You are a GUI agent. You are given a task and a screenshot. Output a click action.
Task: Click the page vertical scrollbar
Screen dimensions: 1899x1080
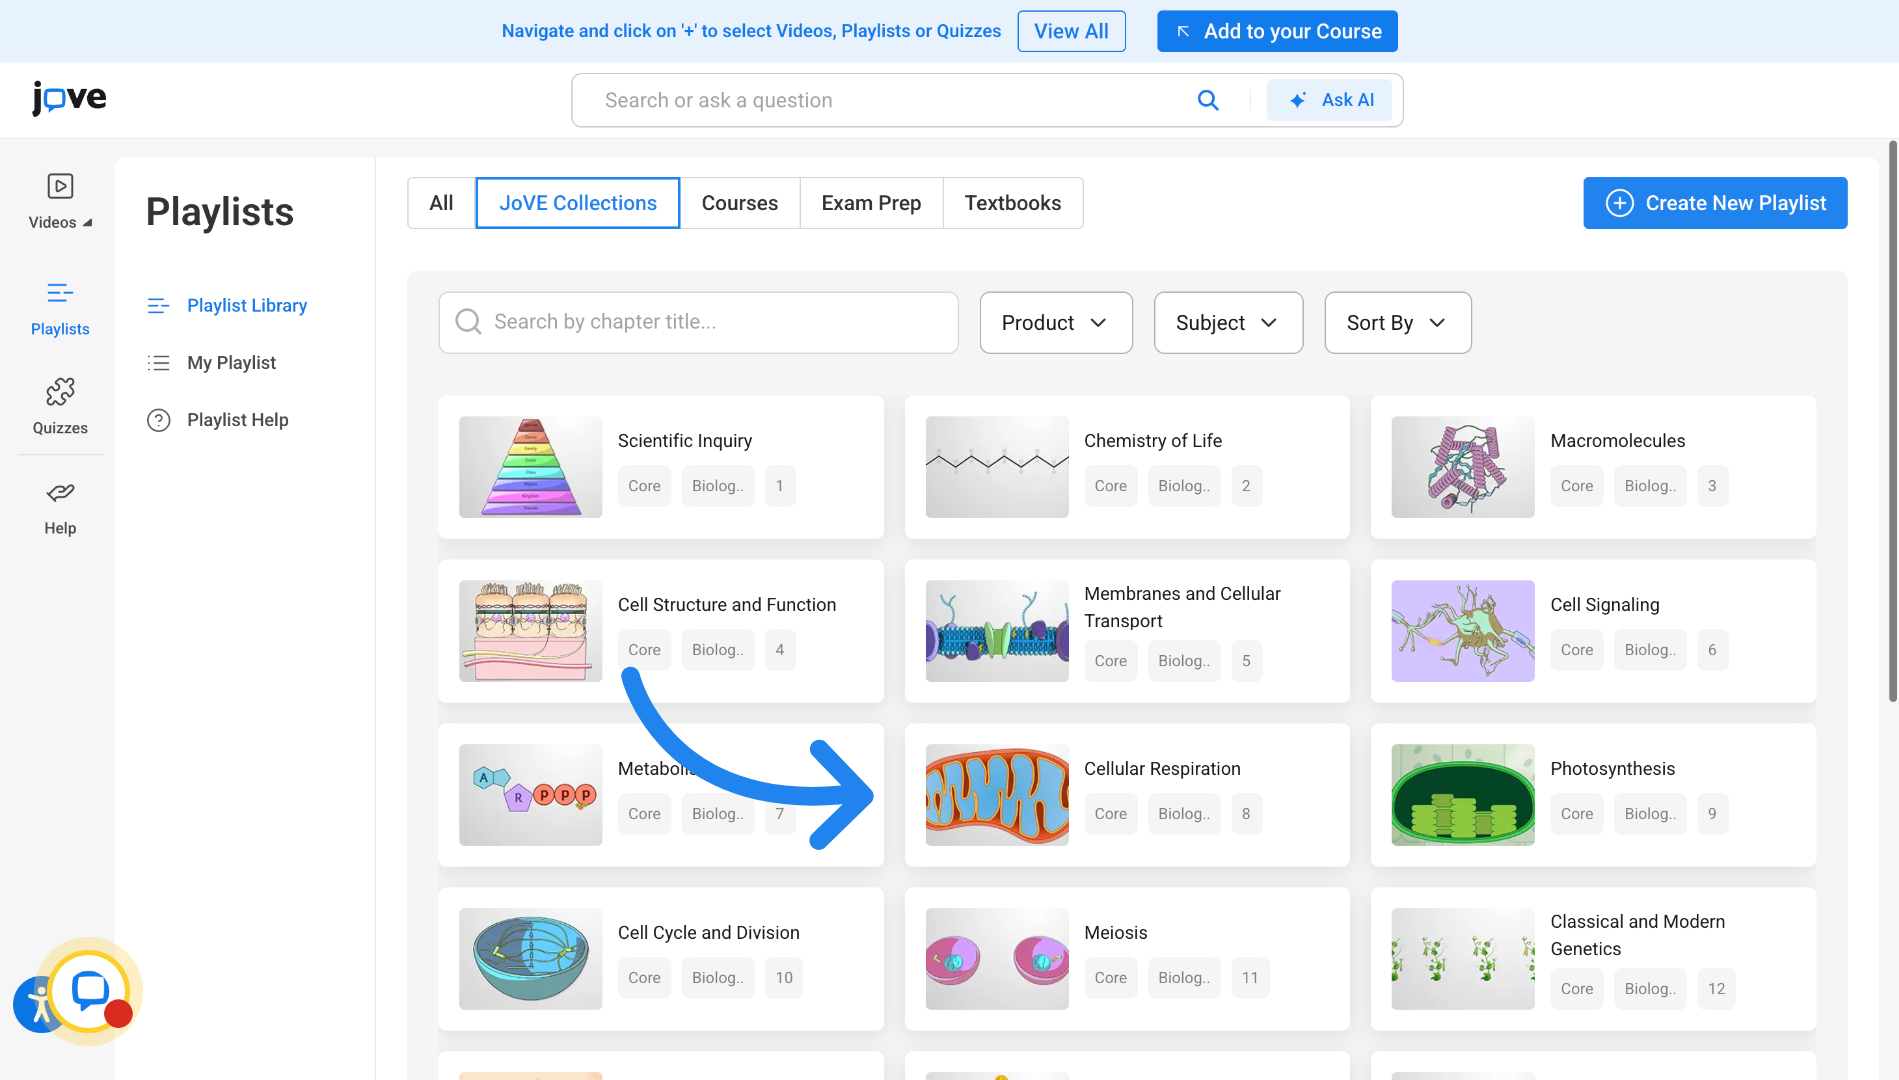pos(1892,420)
